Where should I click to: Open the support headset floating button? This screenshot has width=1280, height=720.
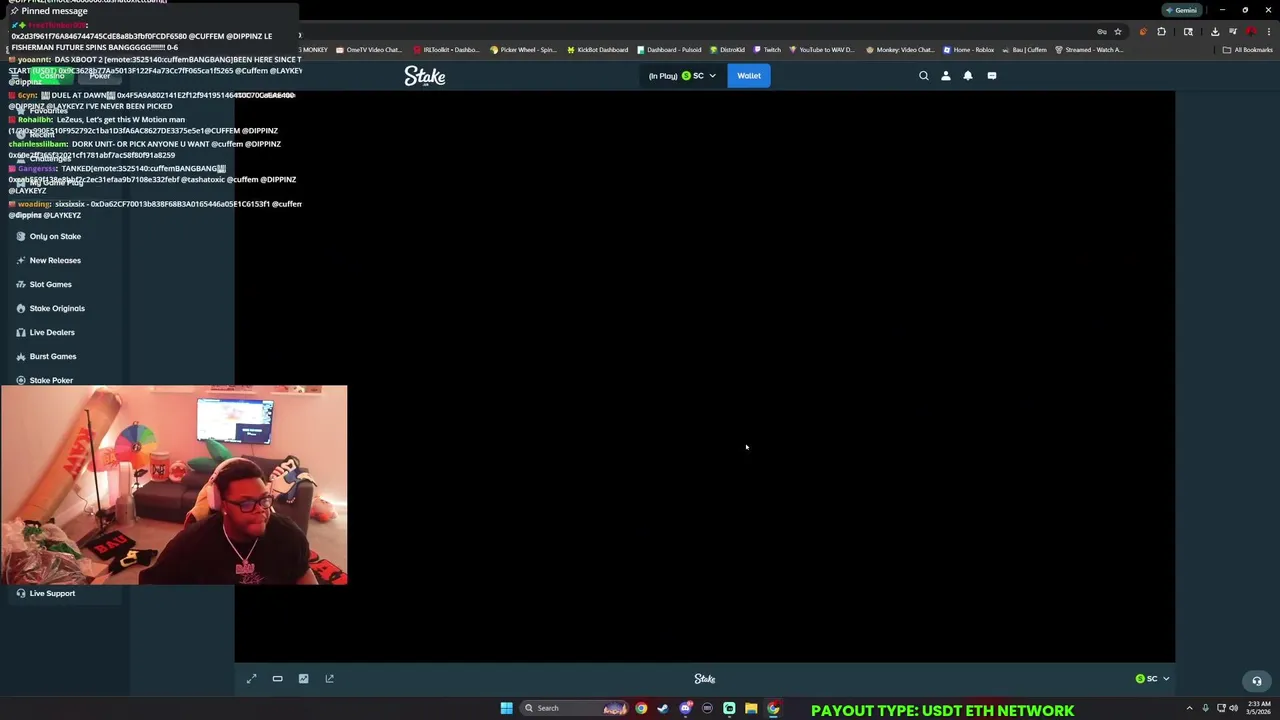coord(1257,681)
